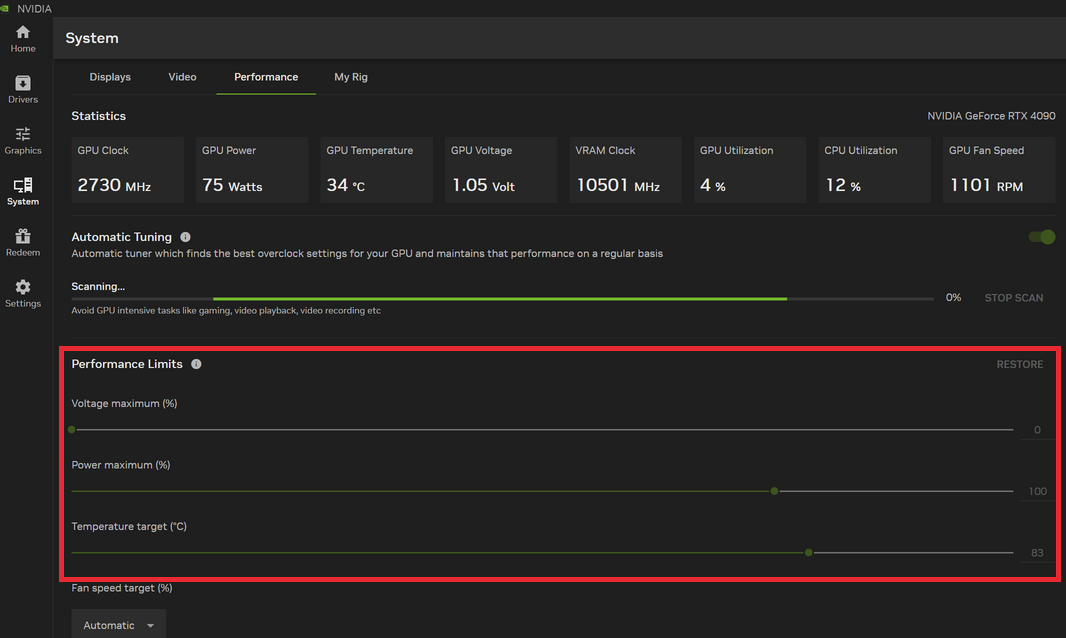1066x638 pixels.
Task: Select the Performance tab
Action: (266, 77)
